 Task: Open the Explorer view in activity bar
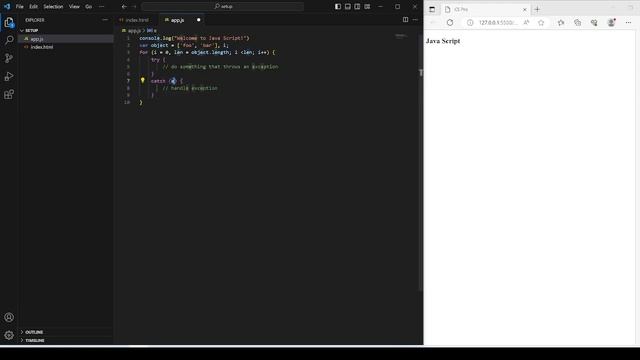pyautogui.click(x=9, y=22)
